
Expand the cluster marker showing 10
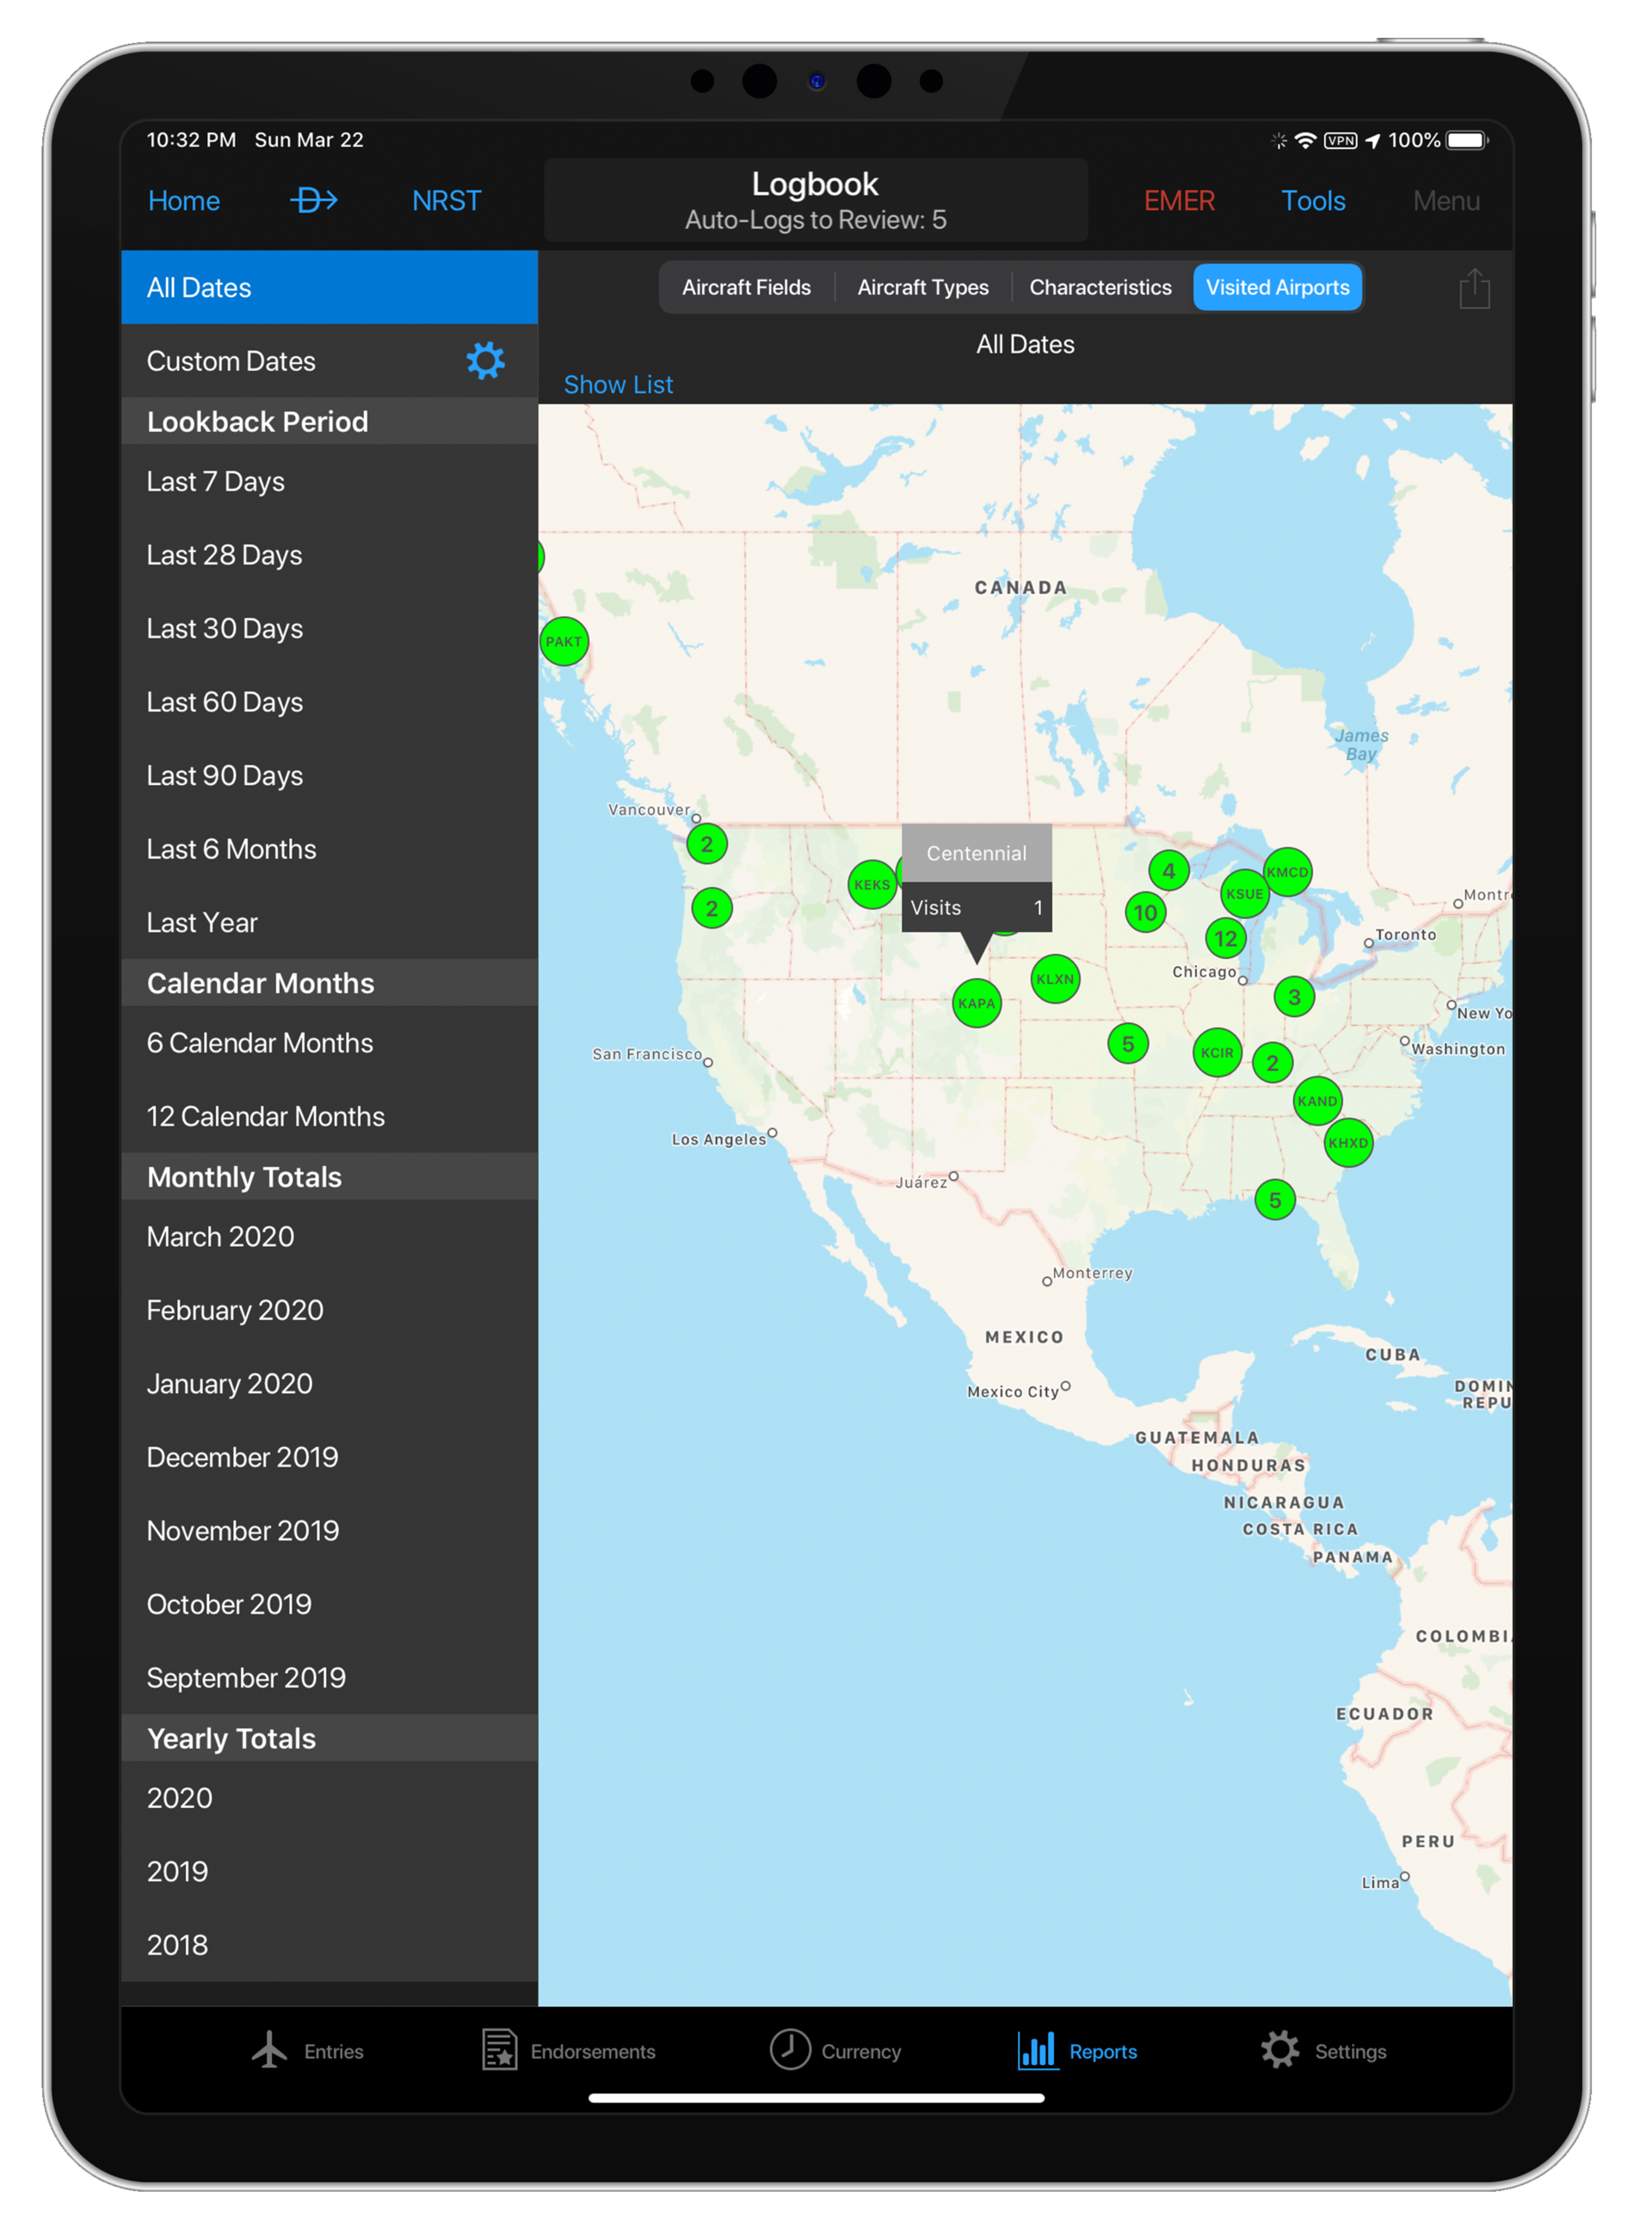(x=1145, y=912)
